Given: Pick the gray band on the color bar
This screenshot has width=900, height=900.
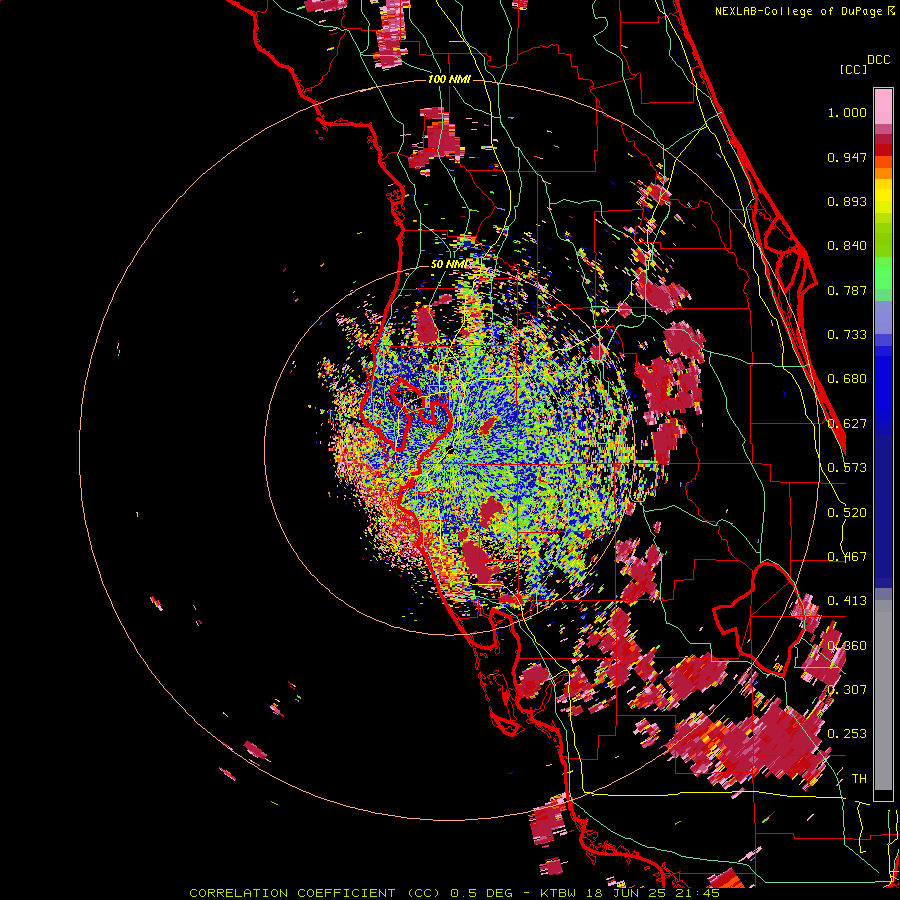Looking at the screenshot, I should tap(883, 695).
